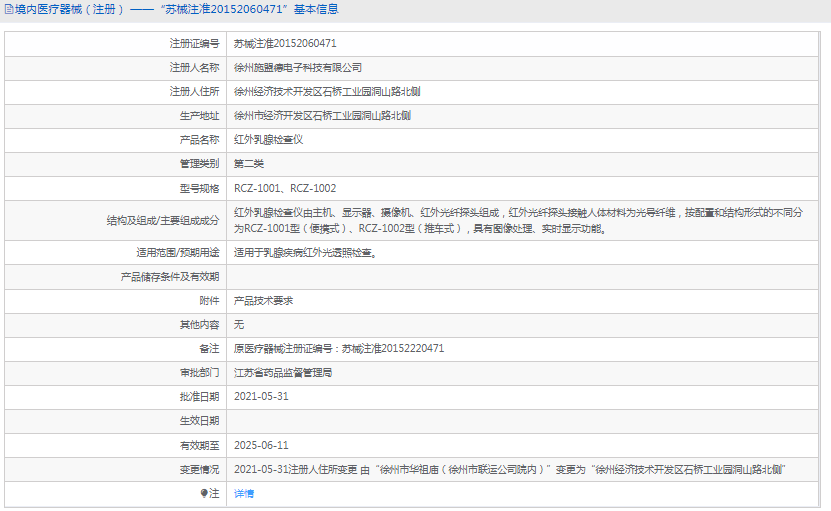Click the 生产地址 row label

pos(199,116)
